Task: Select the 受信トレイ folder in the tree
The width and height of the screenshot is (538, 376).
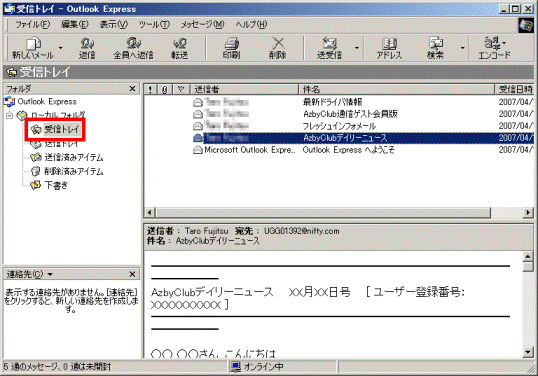Action: tap(62, 130)
